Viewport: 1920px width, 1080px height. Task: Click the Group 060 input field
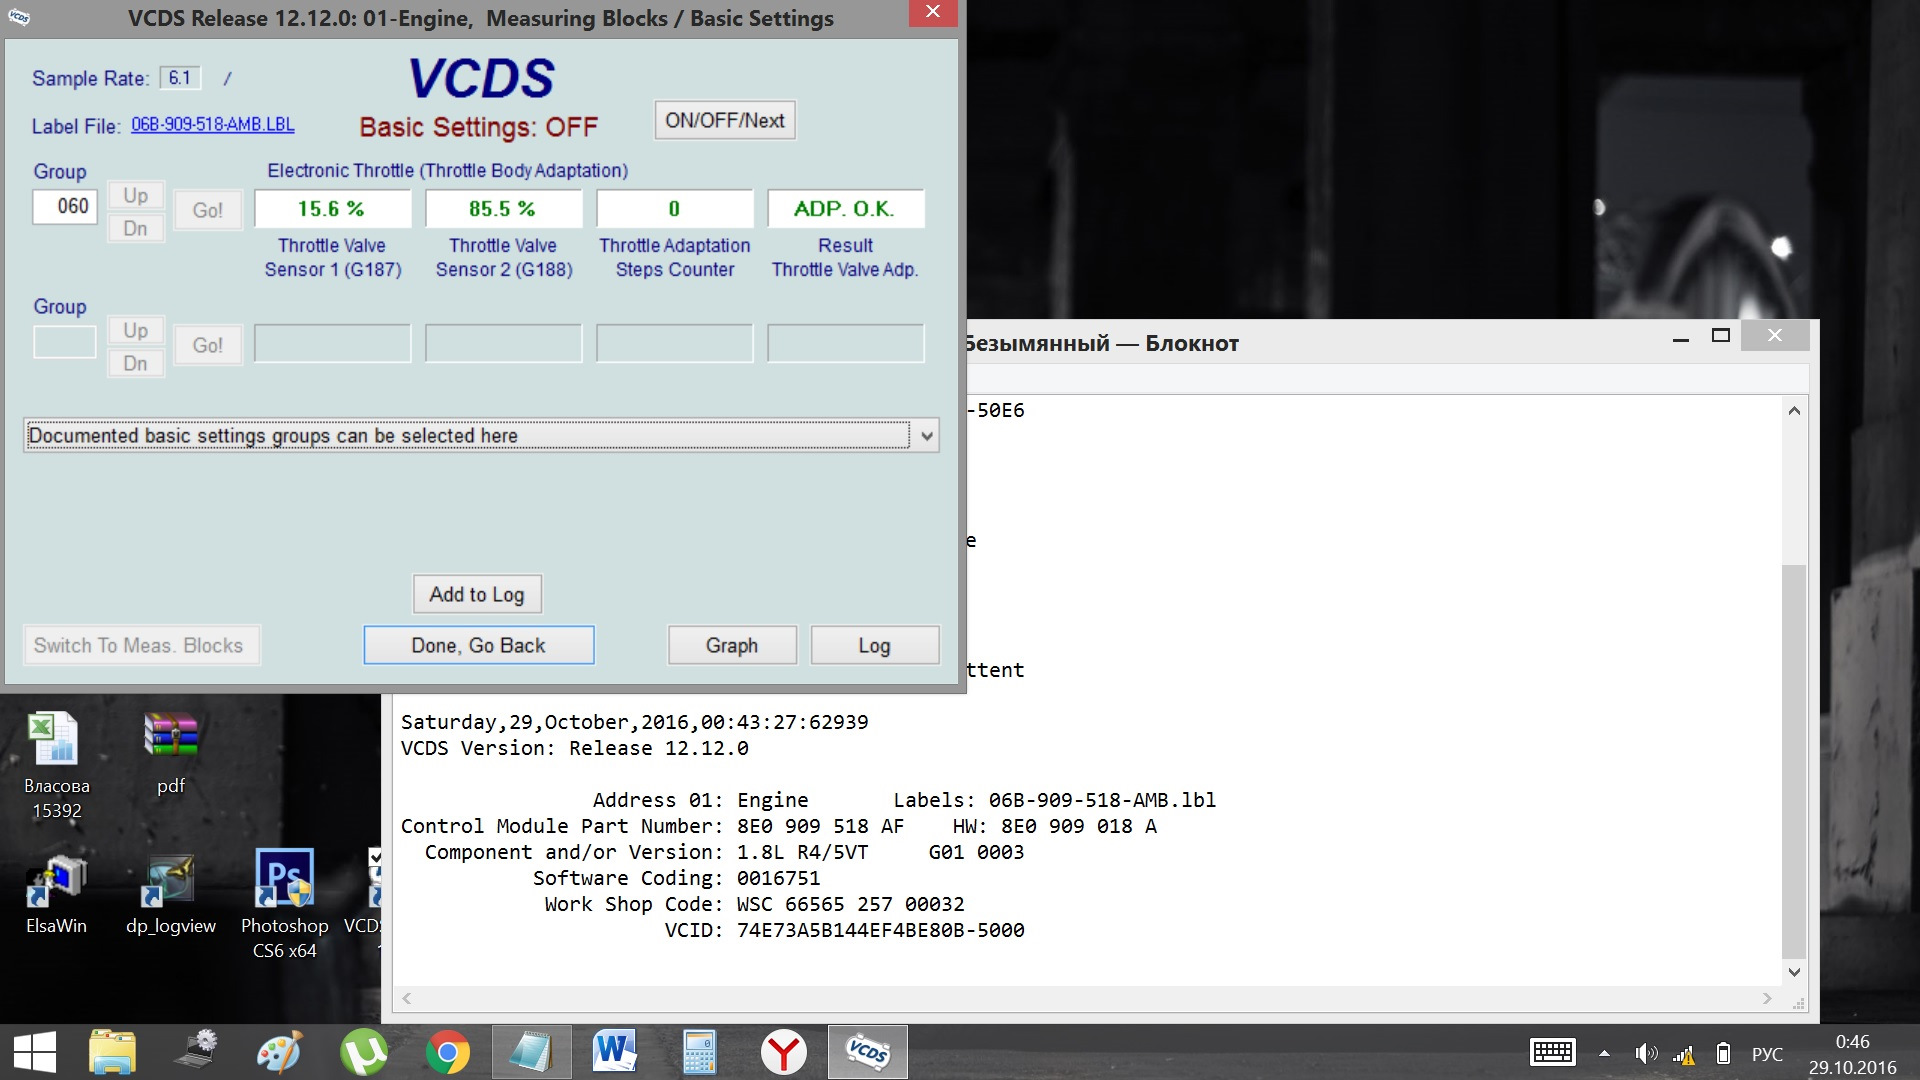coord(65,207)
